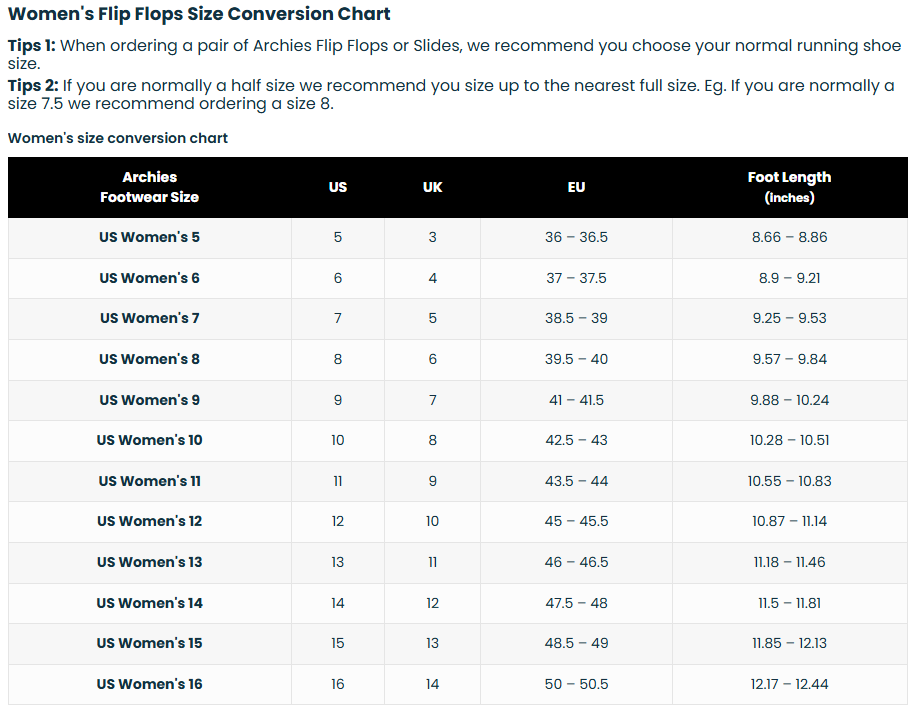Click the Women's Flip Flops Size Conversion Chart heading
Image resolution: width=910 pixels, height=708 pixels.
[199, 13]
